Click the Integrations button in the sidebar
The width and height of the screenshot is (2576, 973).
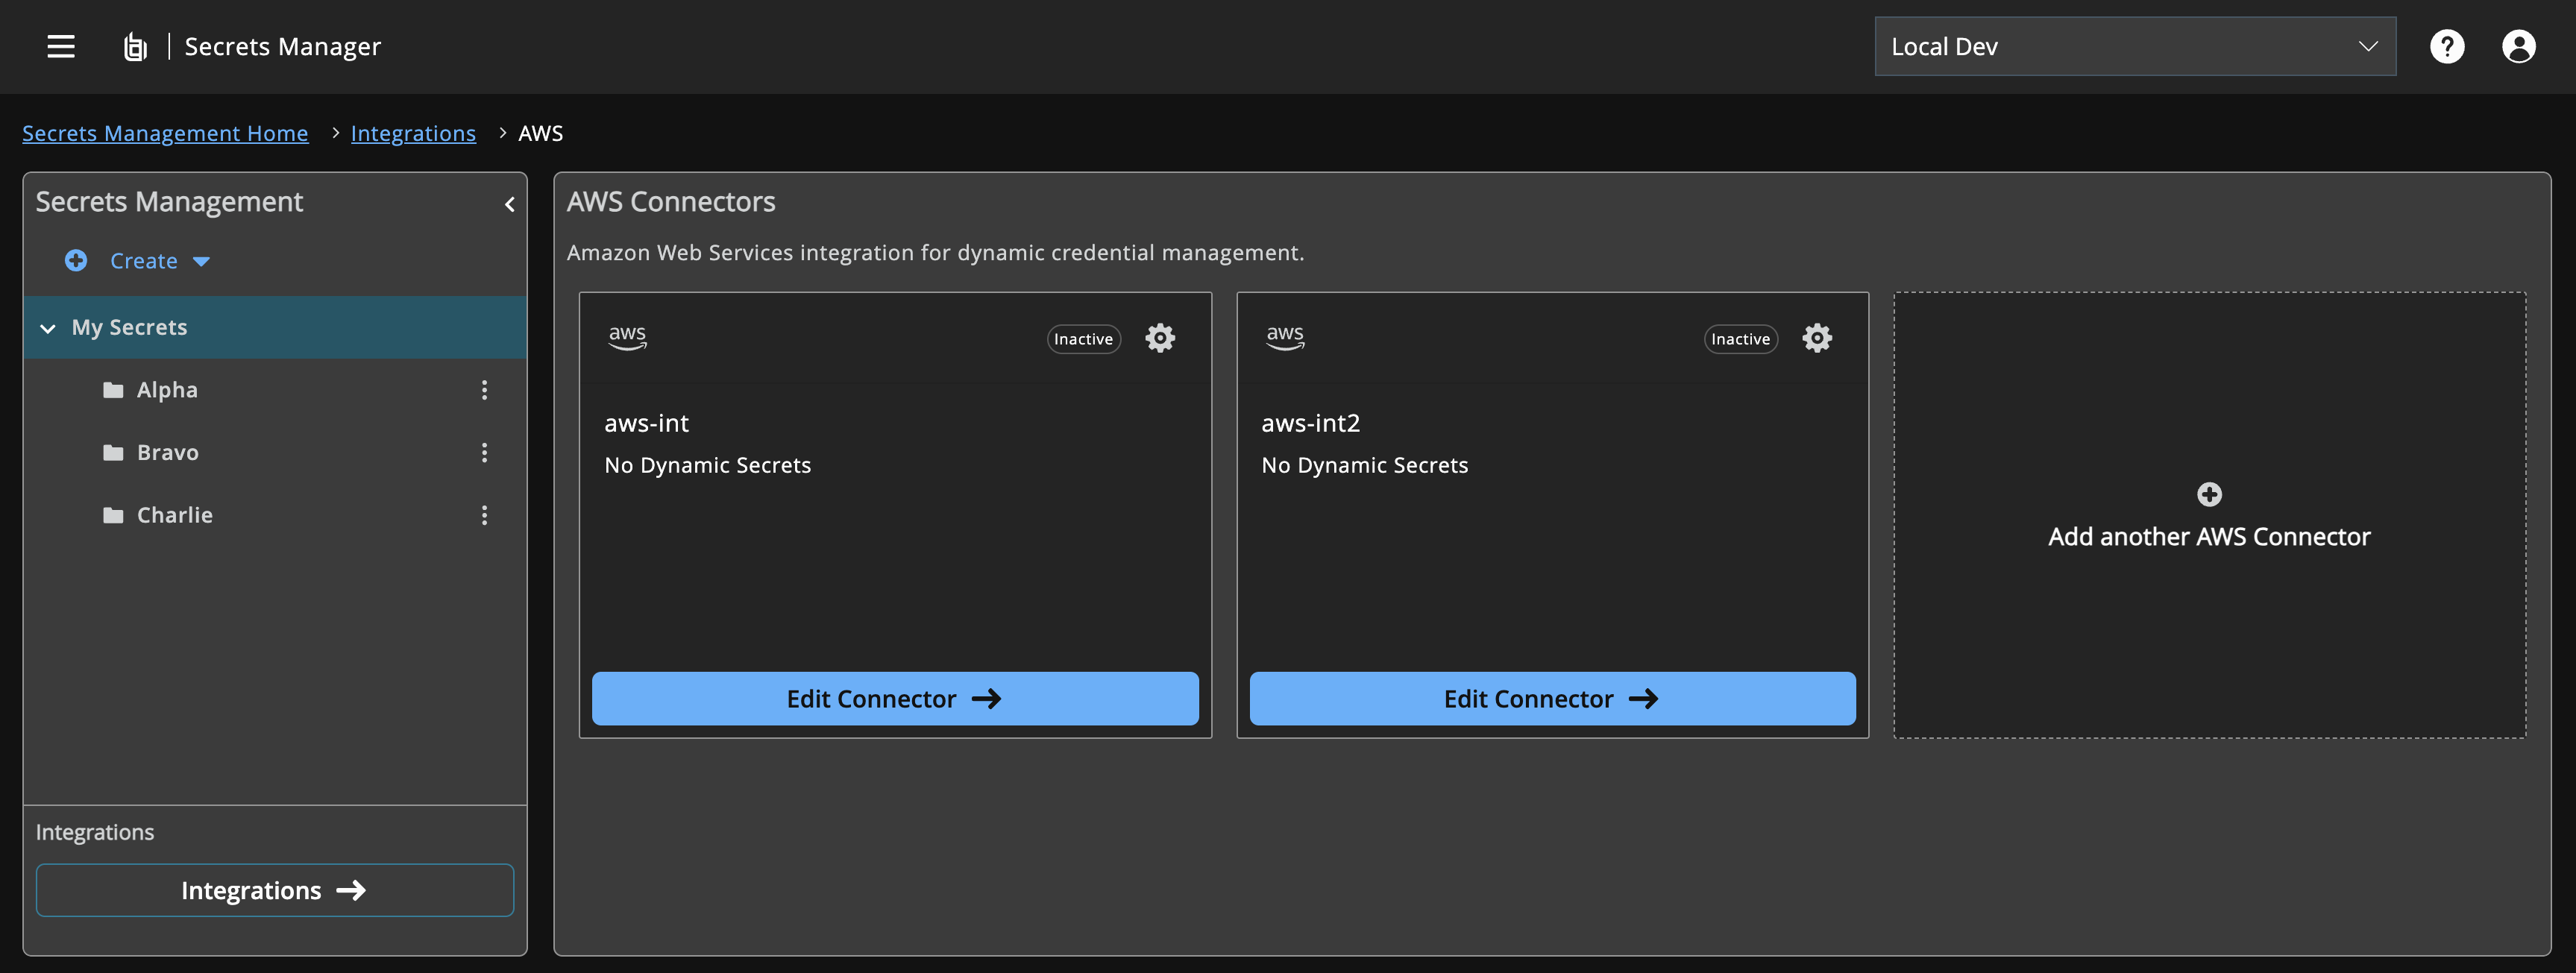point(275,890)
